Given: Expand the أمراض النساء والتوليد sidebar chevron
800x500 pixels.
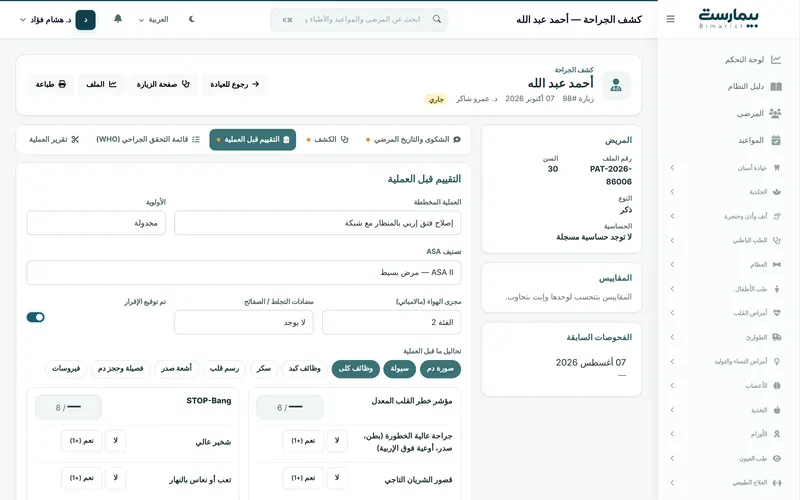Looking at the screenshot, I should tap(672, 361).
